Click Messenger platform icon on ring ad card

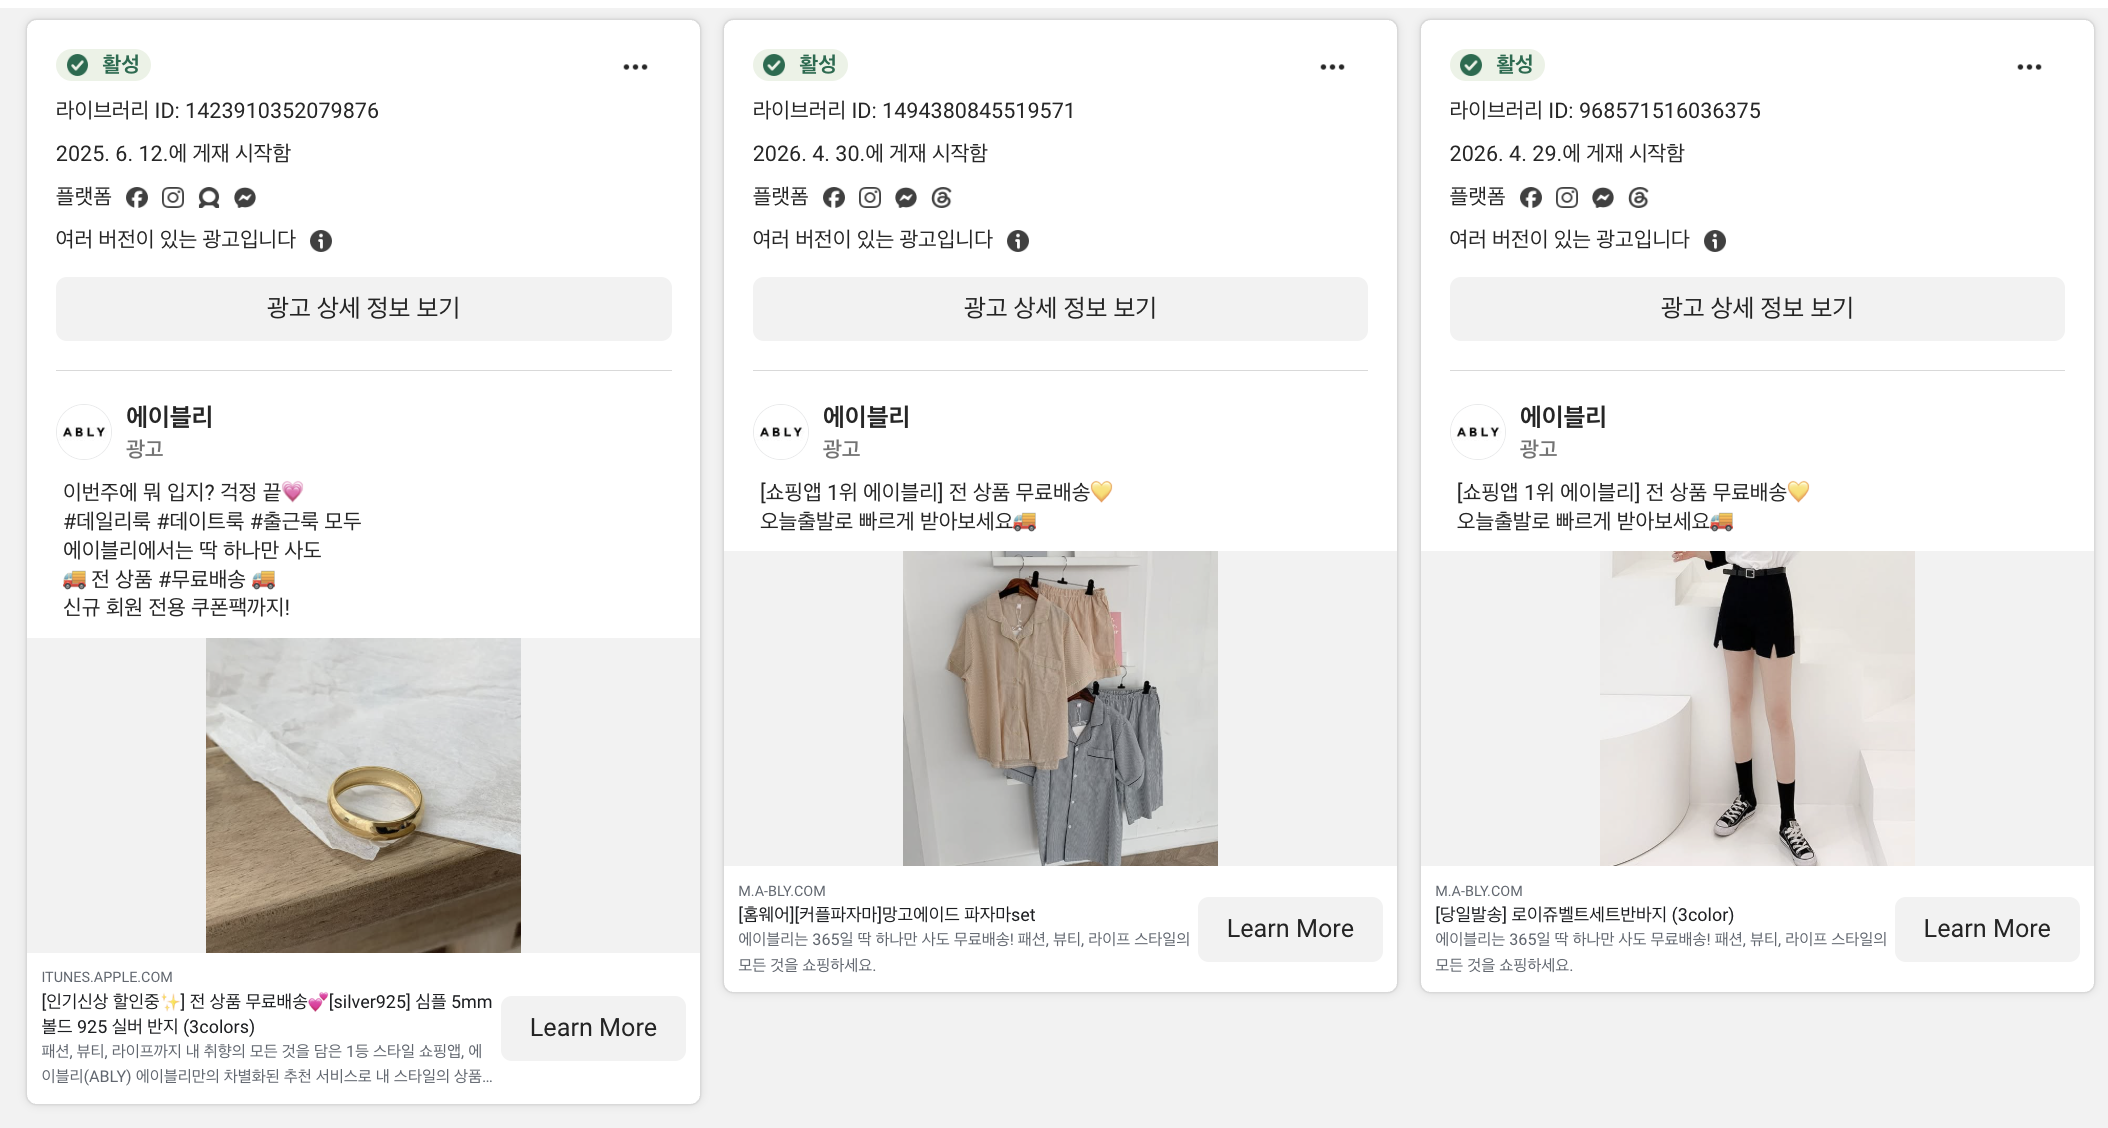point(245,197)
